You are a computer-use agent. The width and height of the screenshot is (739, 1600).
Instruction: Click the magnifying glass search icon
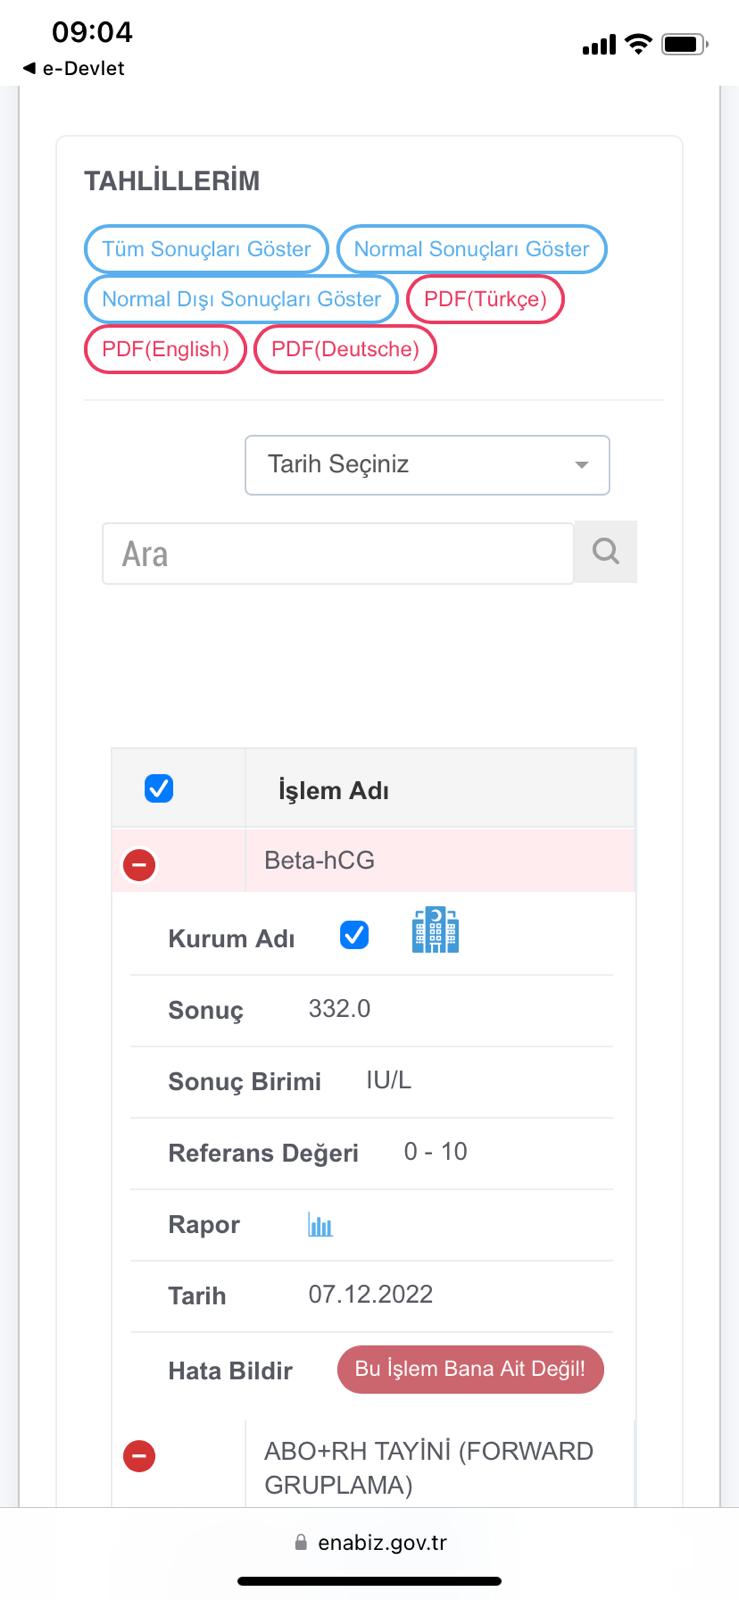[605, 552]
